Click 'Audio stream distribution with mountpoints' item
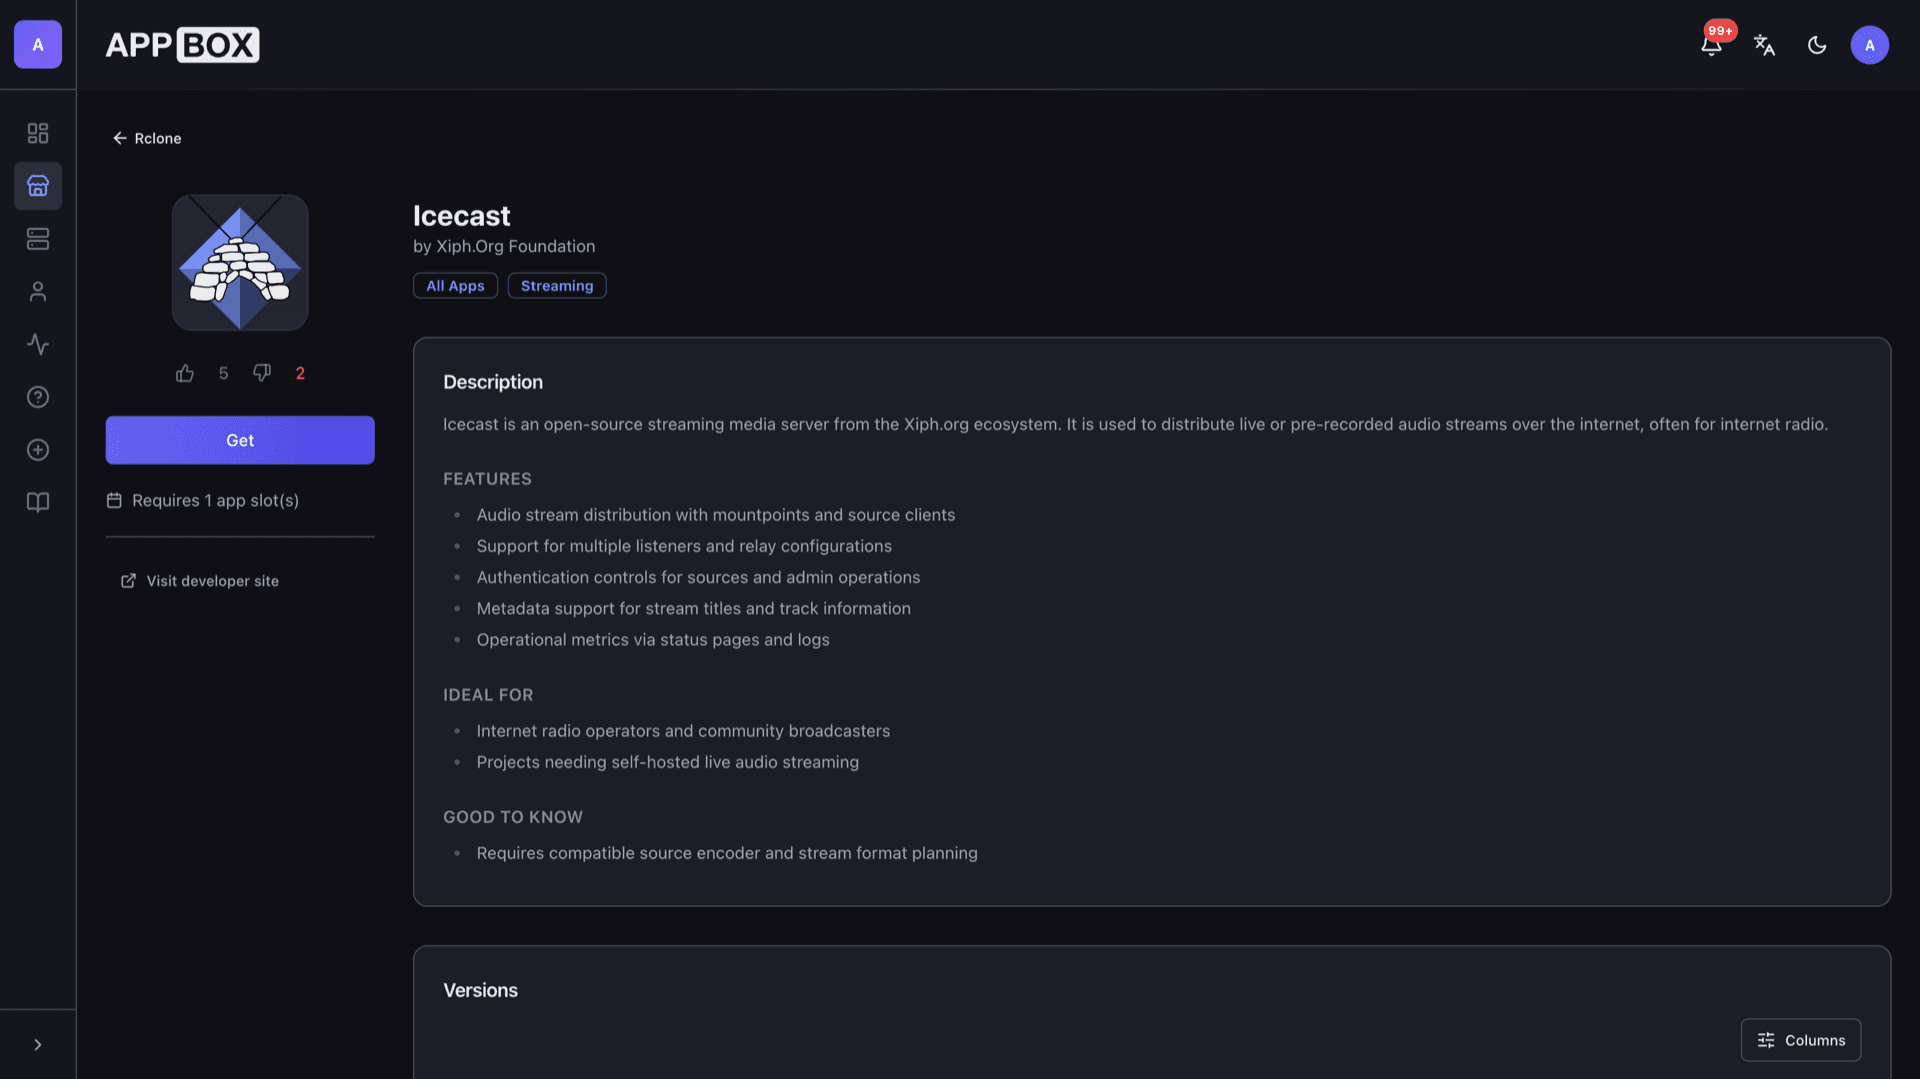 click(x=716, y=515)
